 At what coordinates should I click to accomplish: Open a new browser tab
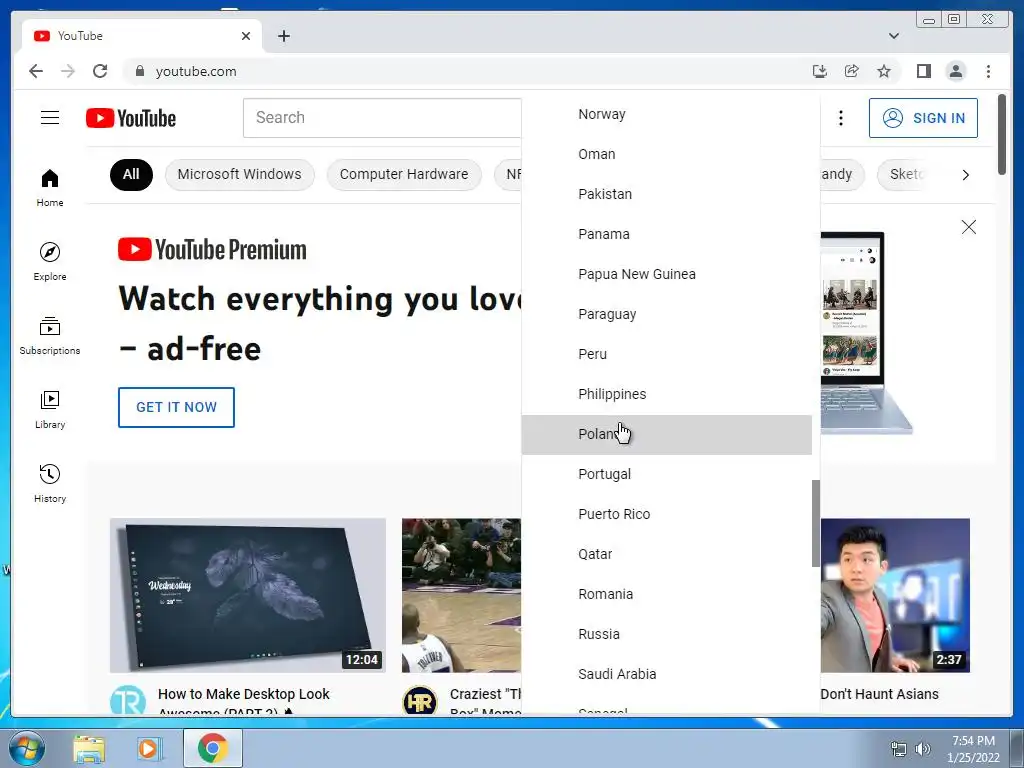[283, 36]
